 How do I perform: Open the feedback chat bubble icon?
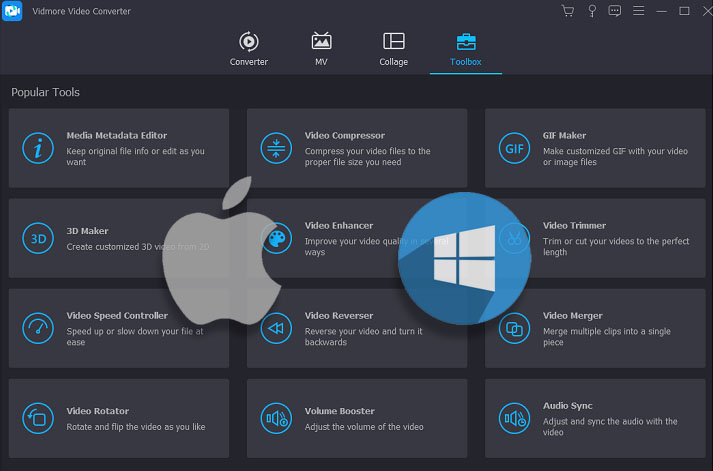pos(615,11)
